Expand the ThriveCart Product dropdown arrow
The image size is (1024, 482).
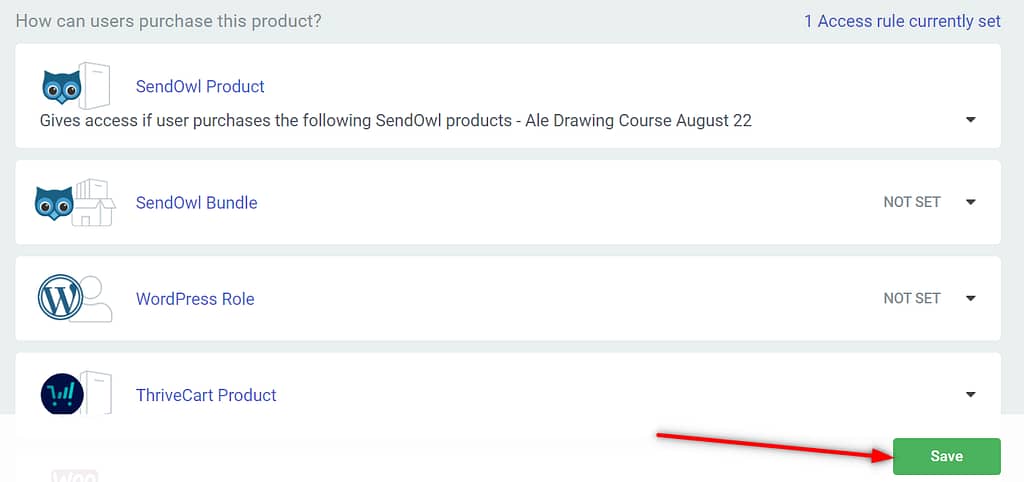coord(970,394)
